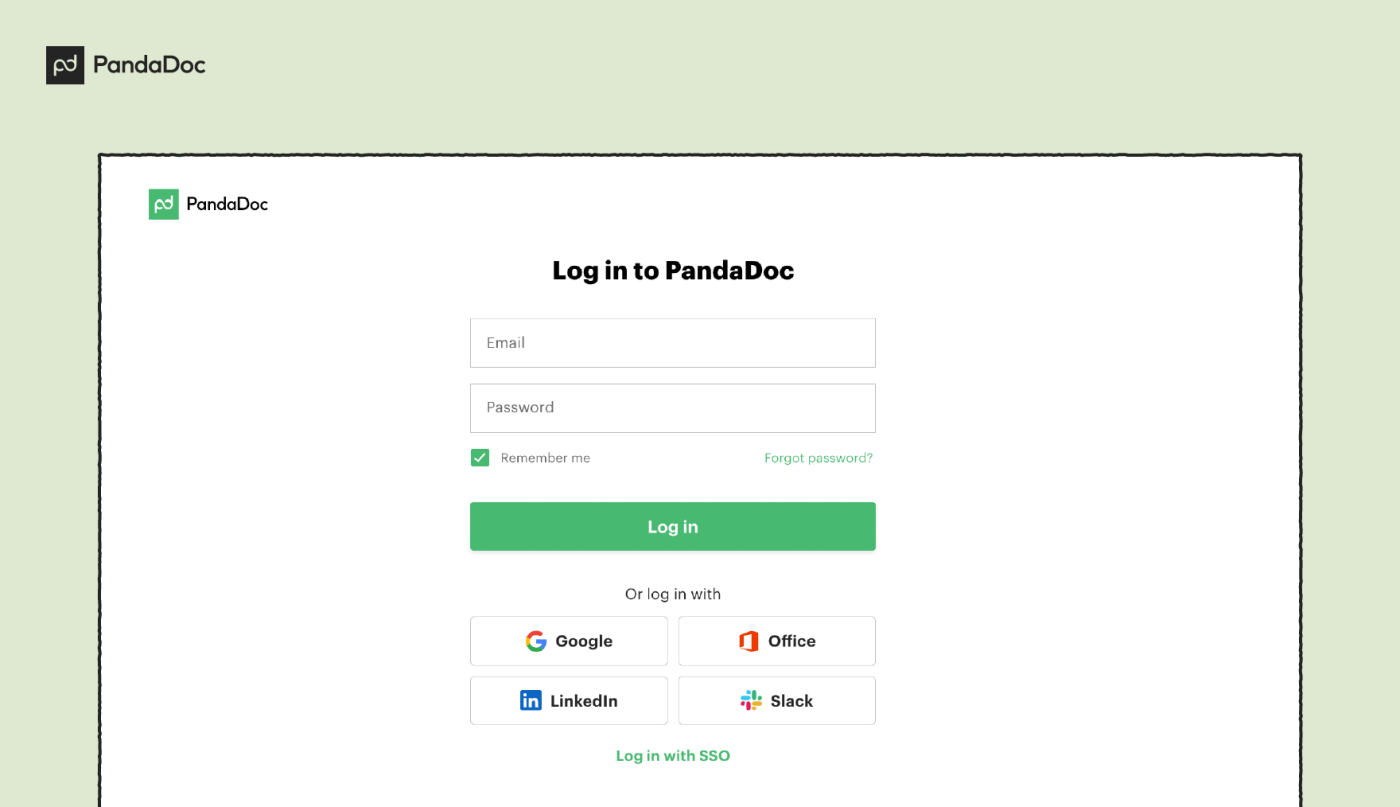Viewport: 1400px width, 807px height.
Task: Click the 'Slack' text on the sign-in button
Action: click(792, 701)
